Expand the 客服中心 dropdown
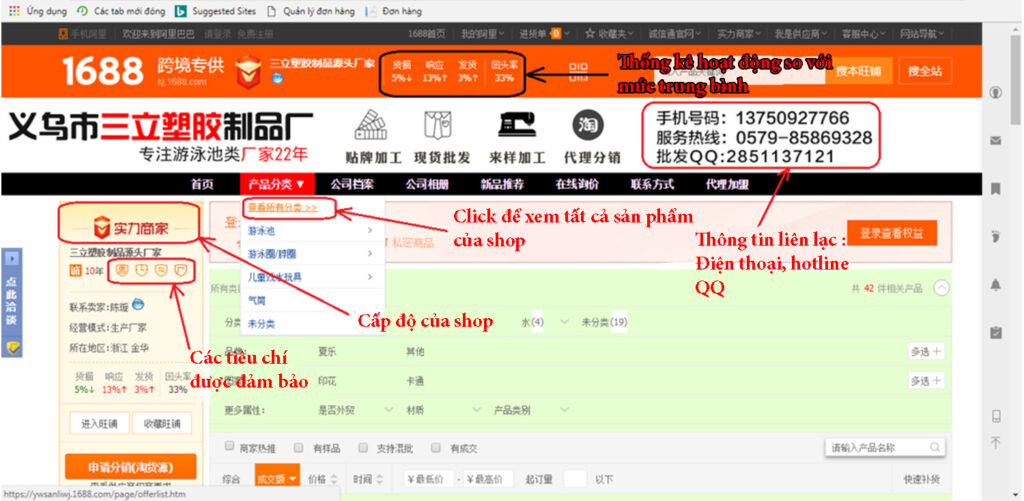This screenshot has width=1024, height=501. click(x=863, y=33)
